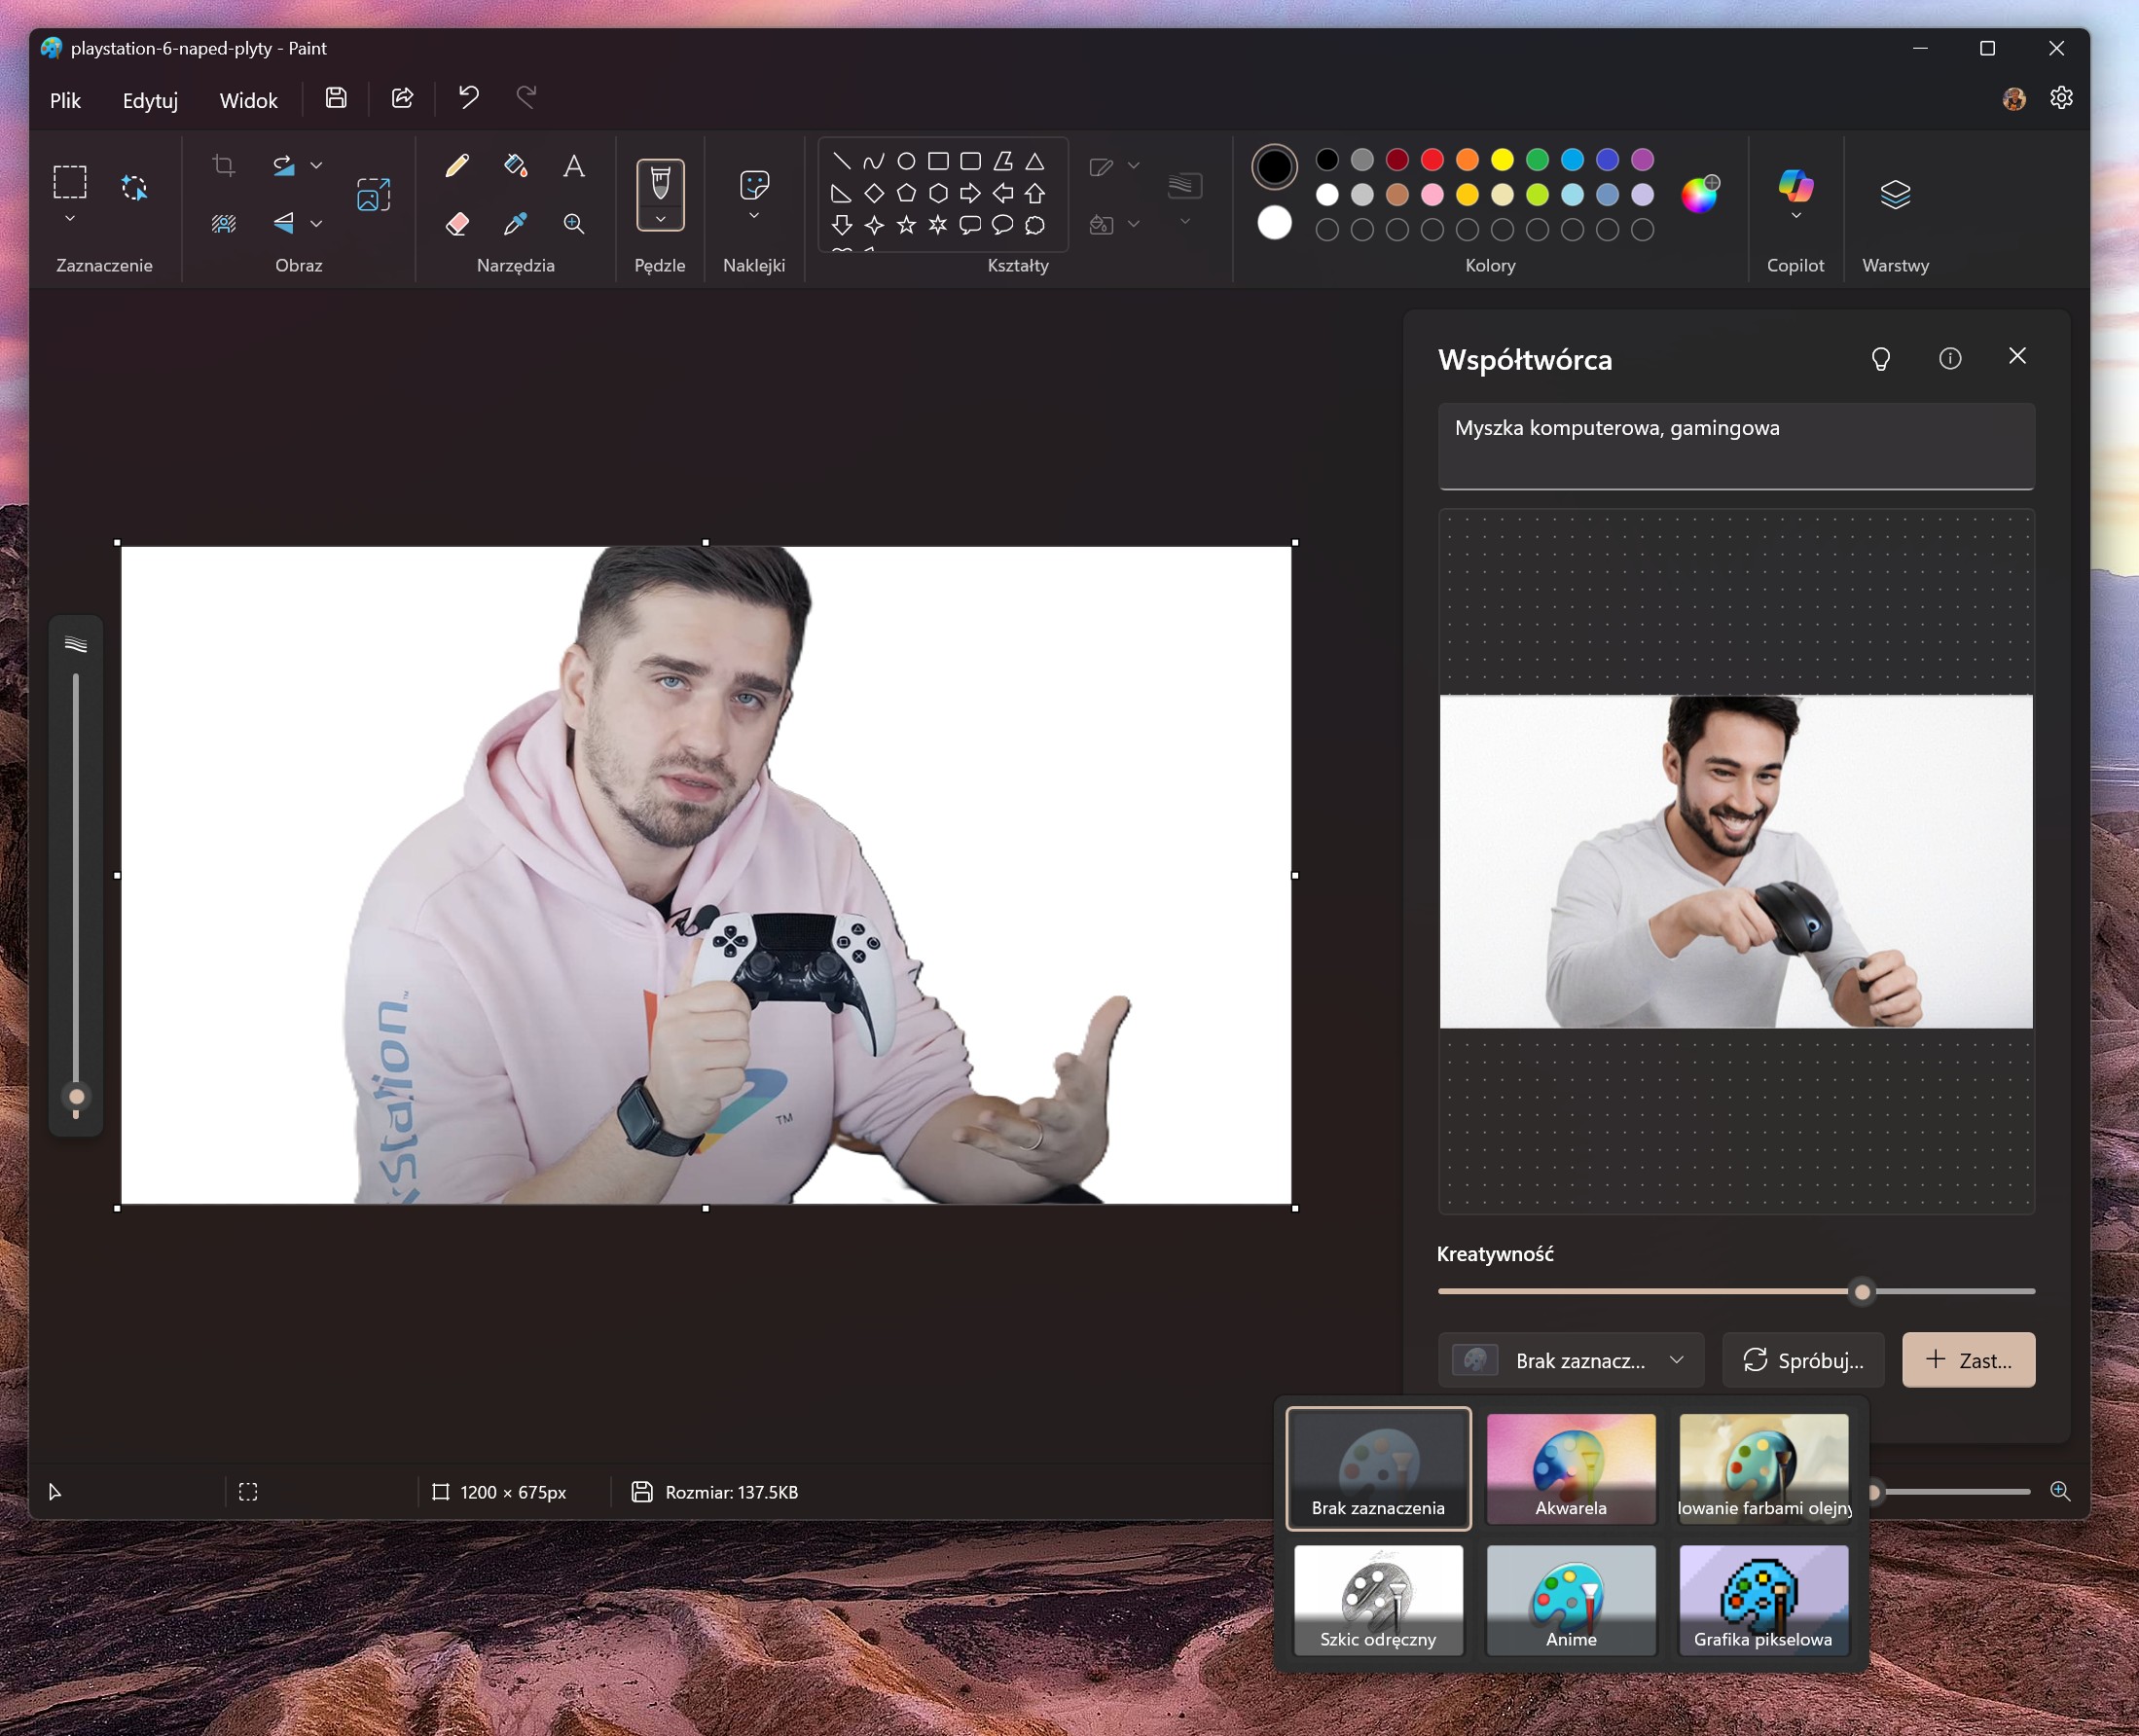The width and height of the screenshot is (2139, 1736).
Task: Click the info icon in Współtwórca panel
Action: pyautogui.click(x=1949, y=358)
